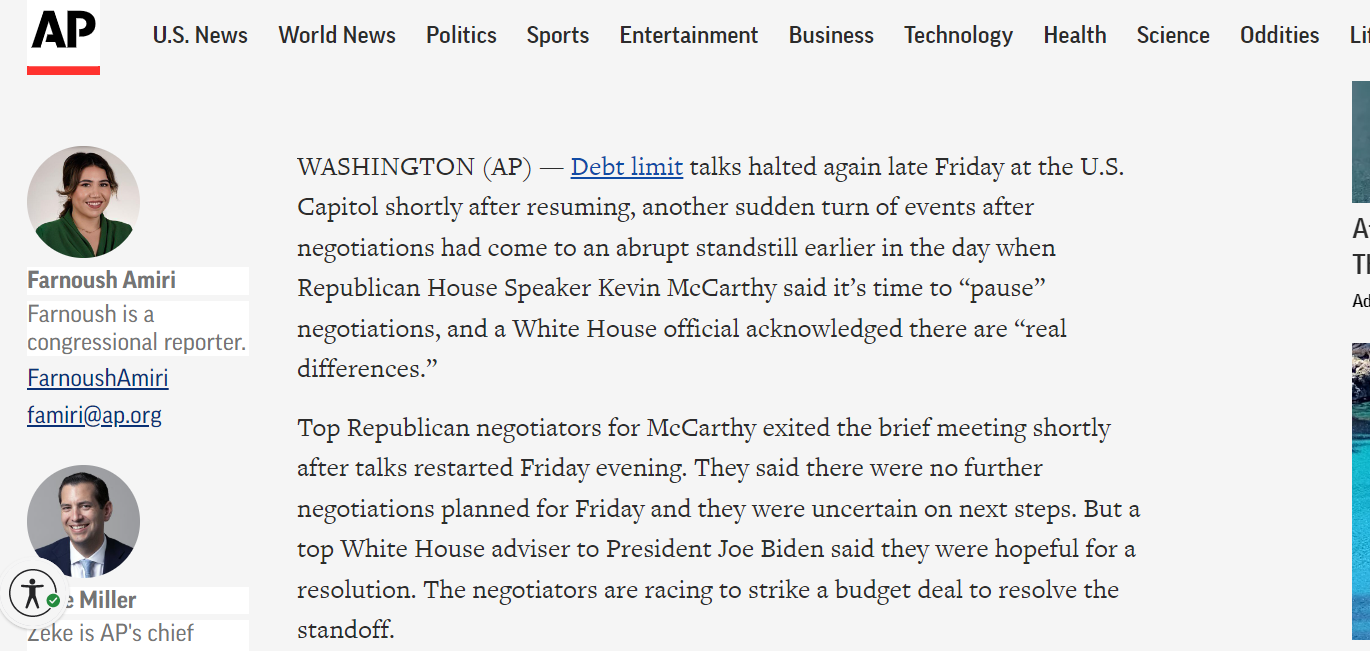Viewport: 1370px width, 651px height.
Task: Open the accessibility options icon
Action: pyautogui.click(x=34, y=593)
